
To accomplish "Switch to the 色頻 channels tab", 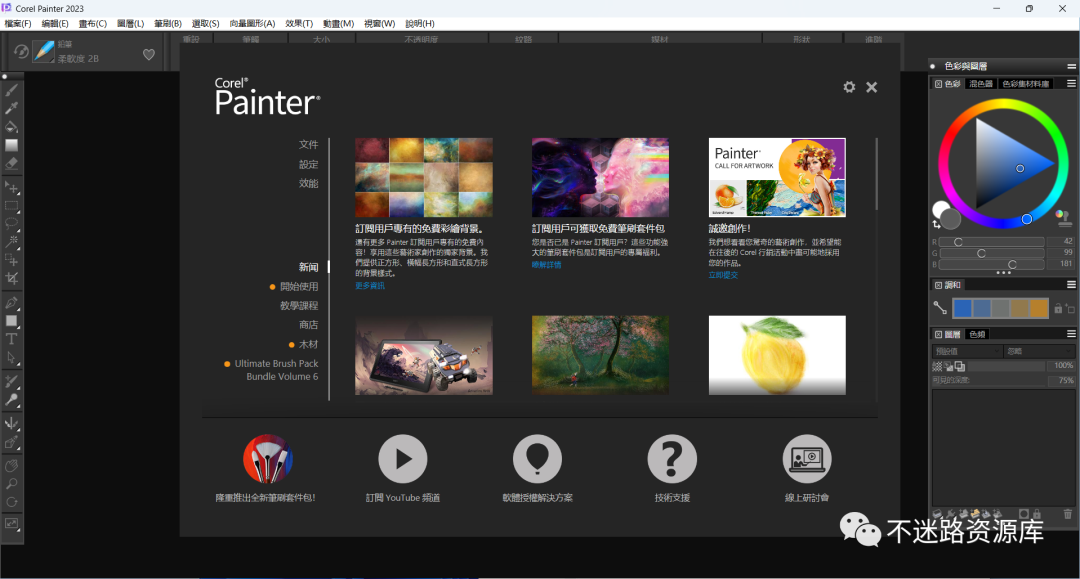I will coord(977,334).
